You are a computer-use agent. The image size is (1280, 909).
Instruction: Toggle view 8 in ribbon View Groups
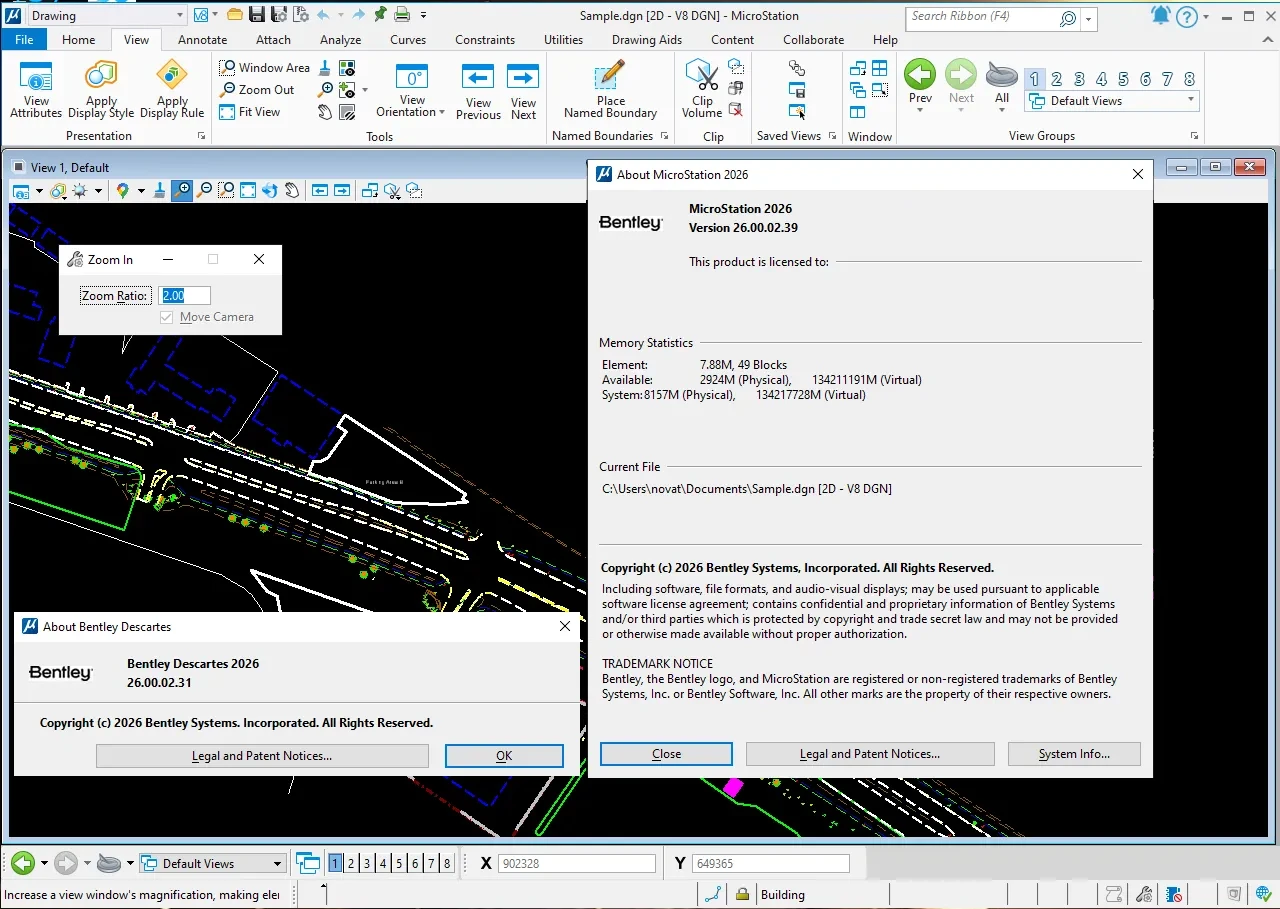[1189, 79]
